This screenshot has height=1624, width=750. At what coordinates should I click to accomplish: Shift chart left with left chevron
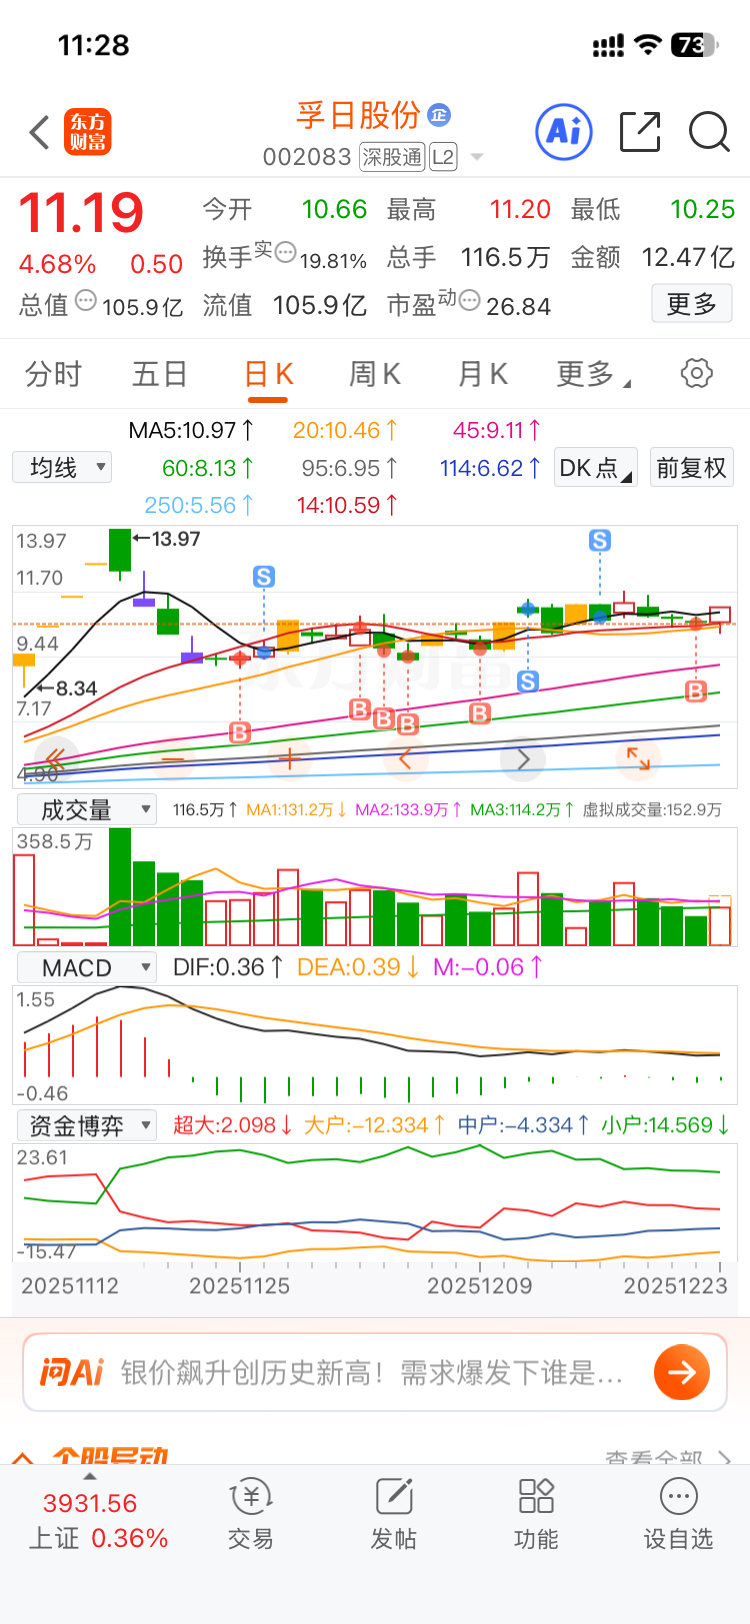click(x=406, y=760)
